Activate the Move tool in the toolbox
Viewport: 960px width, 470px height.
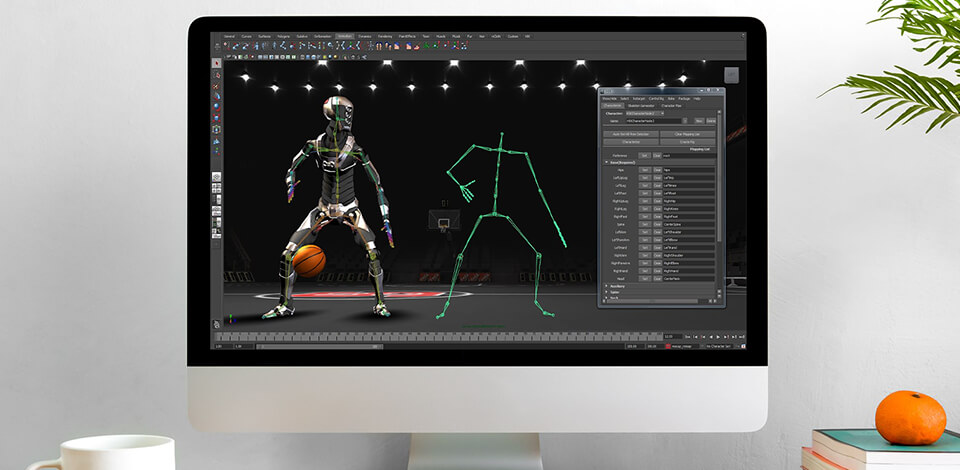[217, 99]
